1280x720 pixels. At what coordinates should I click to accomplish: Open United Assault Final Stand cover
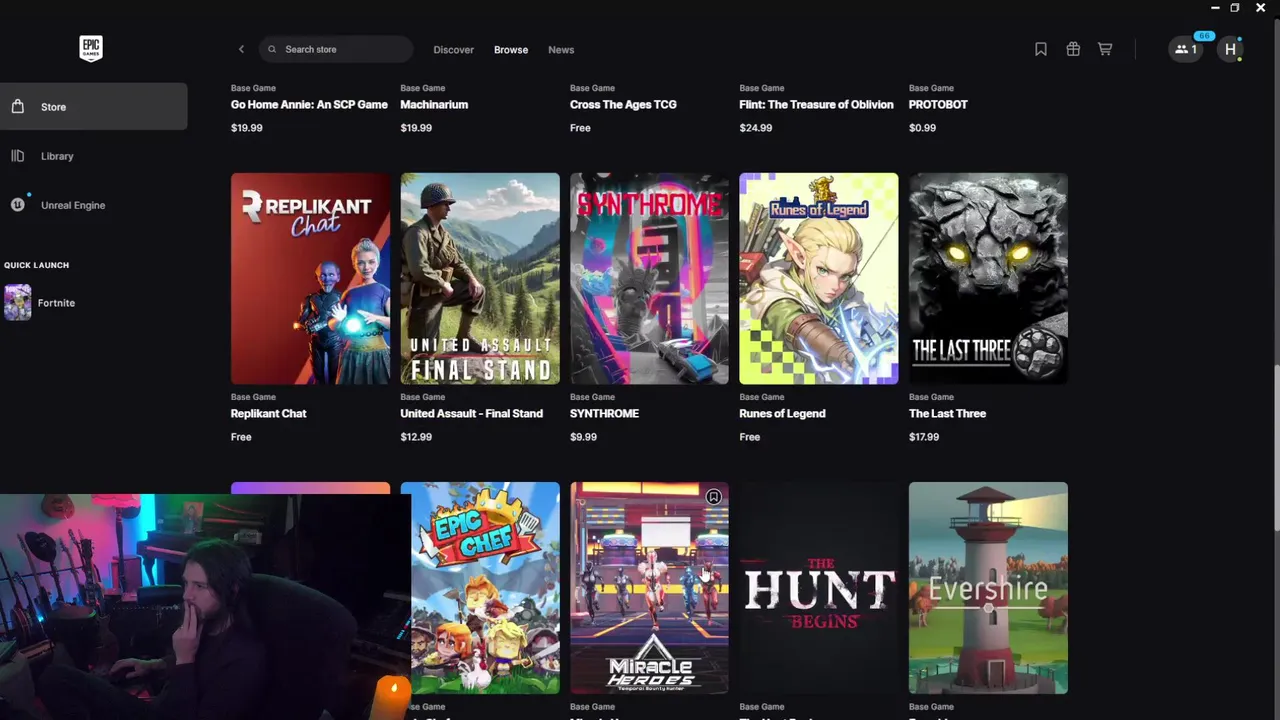(480, 278)
